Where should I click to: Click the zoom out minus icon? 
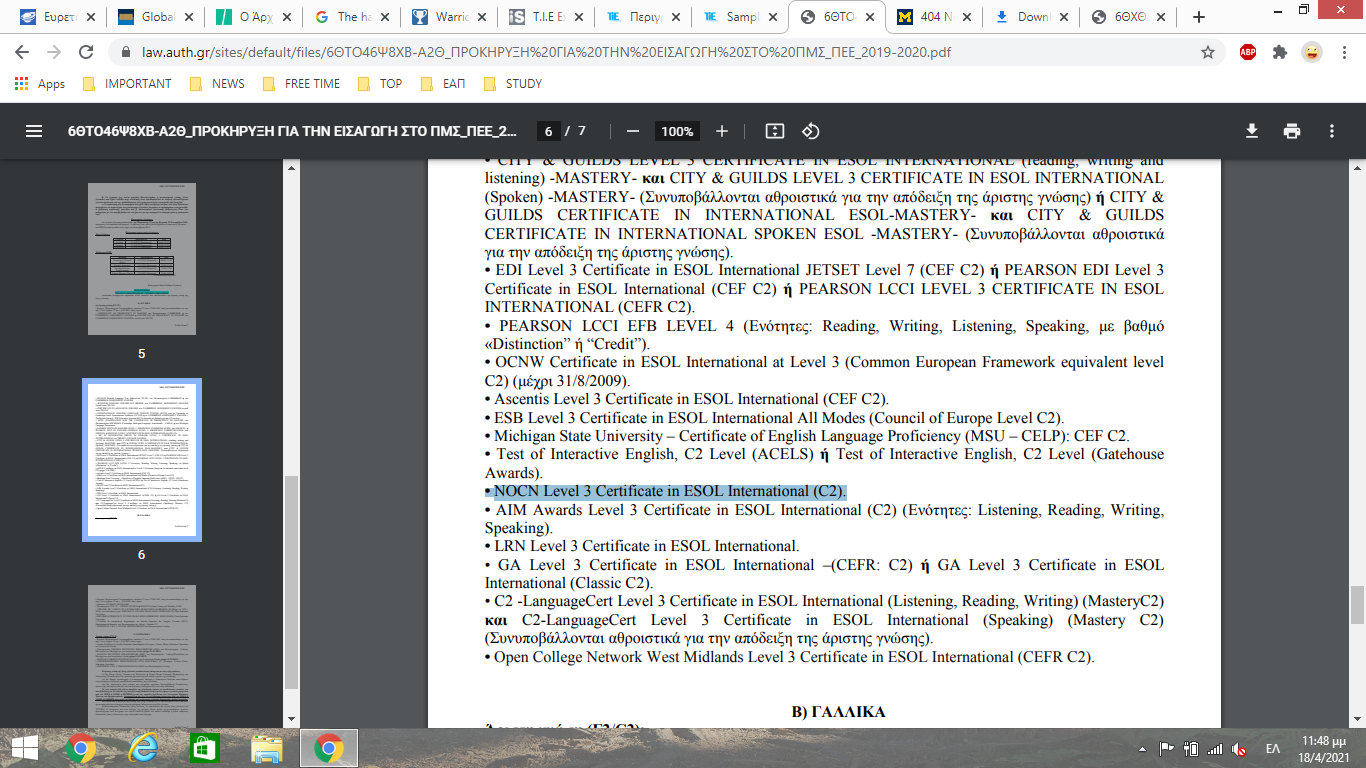click(632, 131)
